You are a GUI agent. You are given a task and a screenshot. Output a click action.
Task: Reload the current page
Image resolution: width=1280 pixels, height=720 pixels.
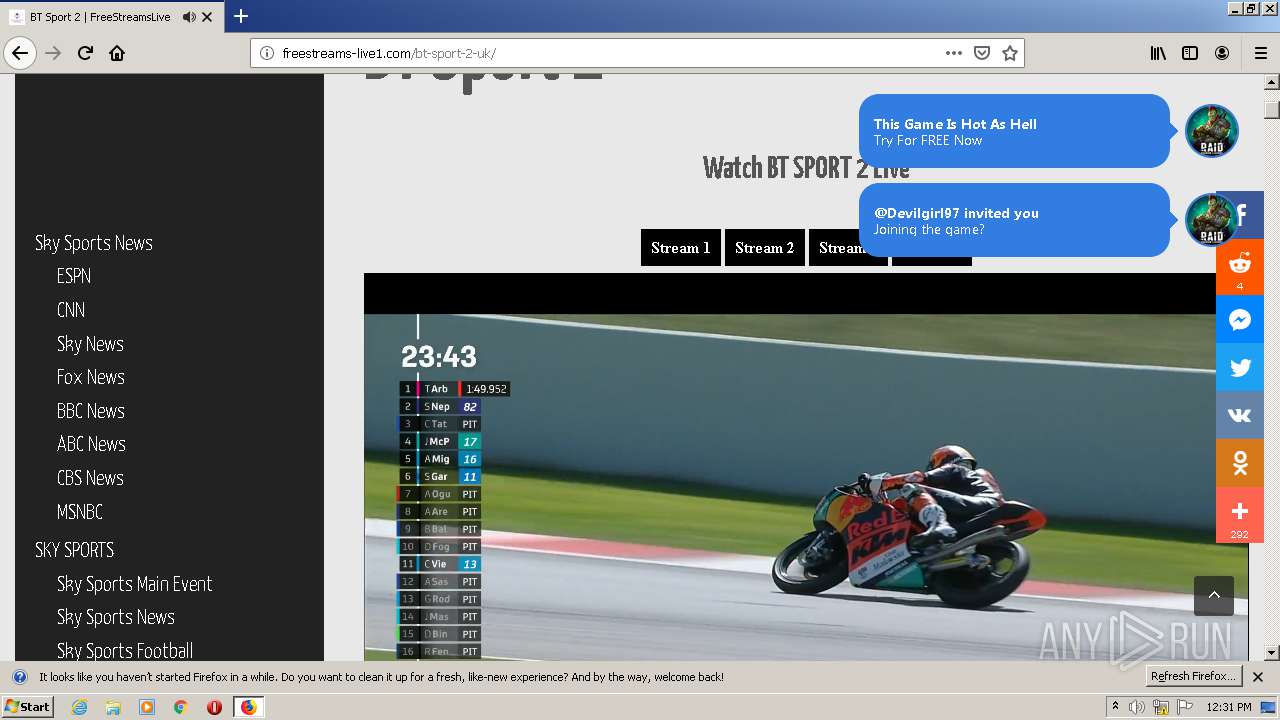[x=85, y=53]
